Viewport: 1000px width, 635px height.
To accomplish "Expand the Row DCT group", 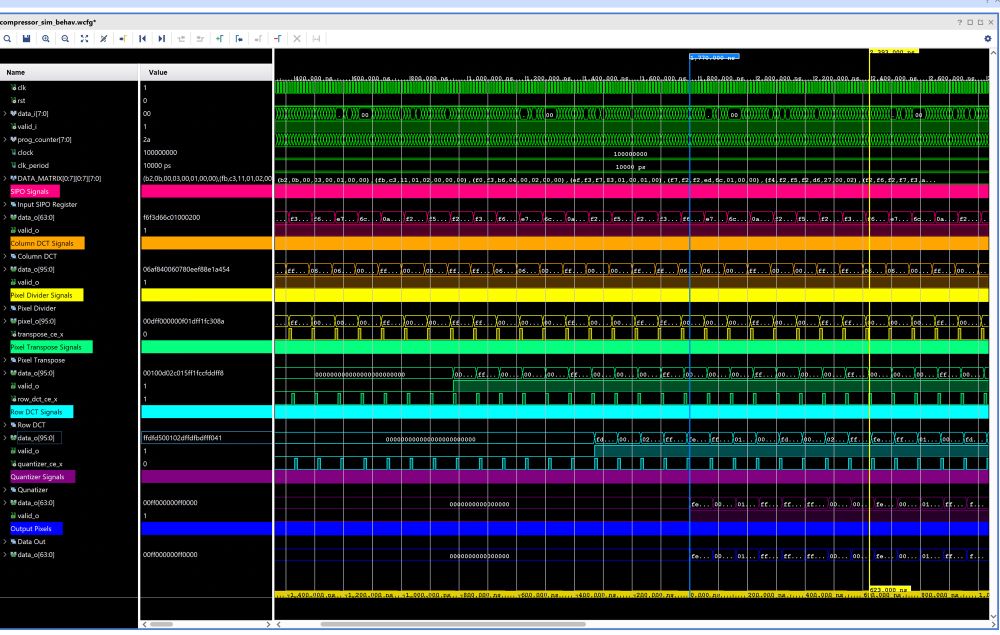I will click(5, 425).
